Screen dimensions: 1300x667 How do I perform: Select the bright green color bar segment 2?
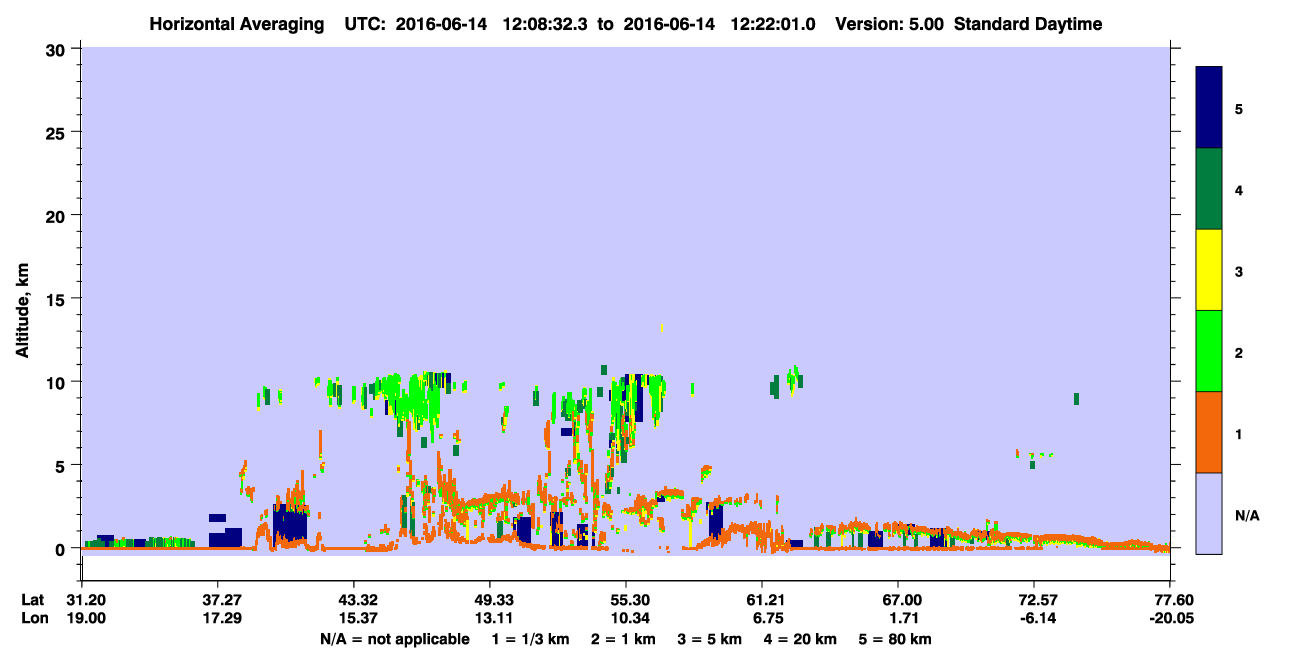point(1209,351)
